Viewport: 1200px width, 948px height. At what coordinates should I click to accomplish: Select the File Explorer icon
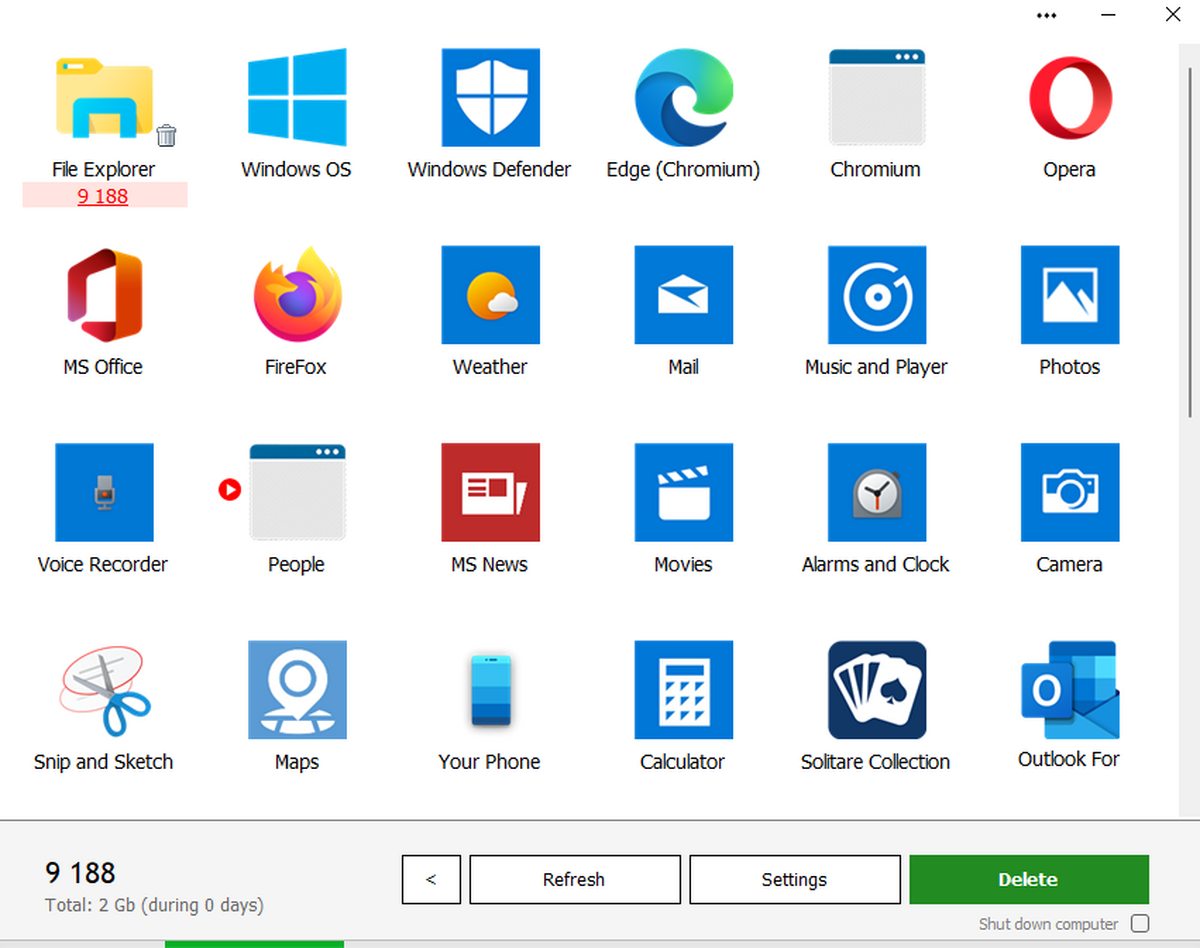(x=104, y=97)
